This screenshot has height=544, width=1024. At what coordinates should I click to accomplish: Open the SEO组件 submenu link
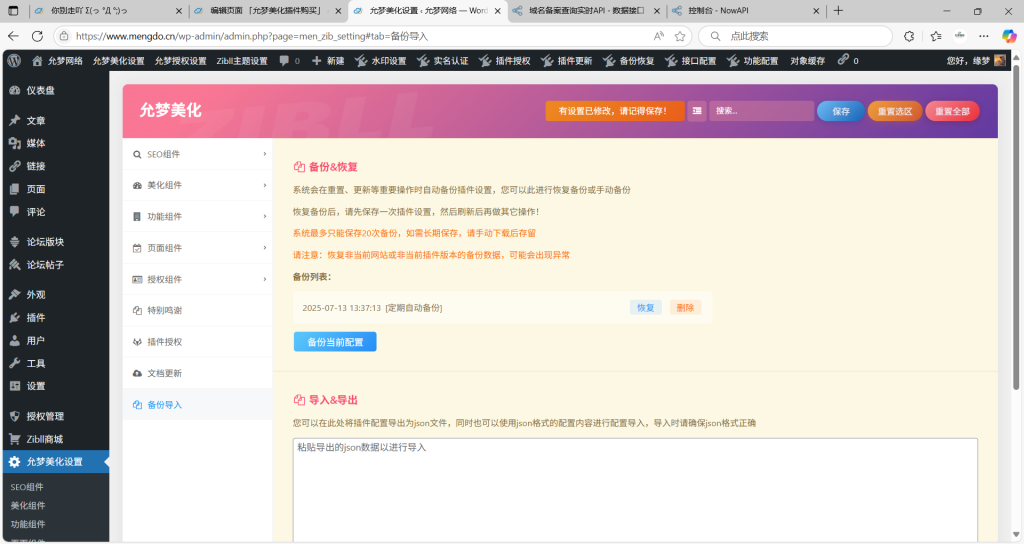point(27,487)
